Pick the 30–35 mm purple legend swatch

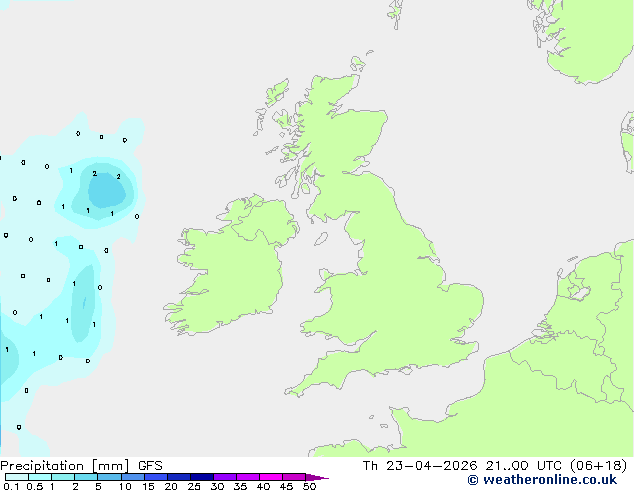point(225,477)
